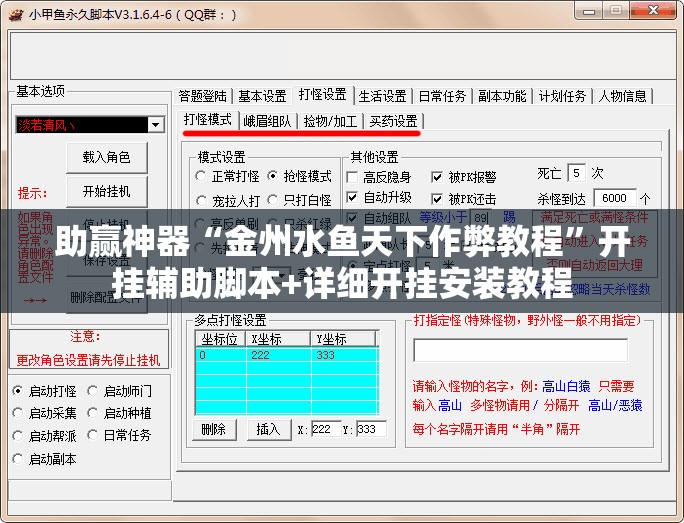The height and width of the screenshot is (523, 684).
Task: Click the 222 cell in the table
Action: [x=279, y=355]
